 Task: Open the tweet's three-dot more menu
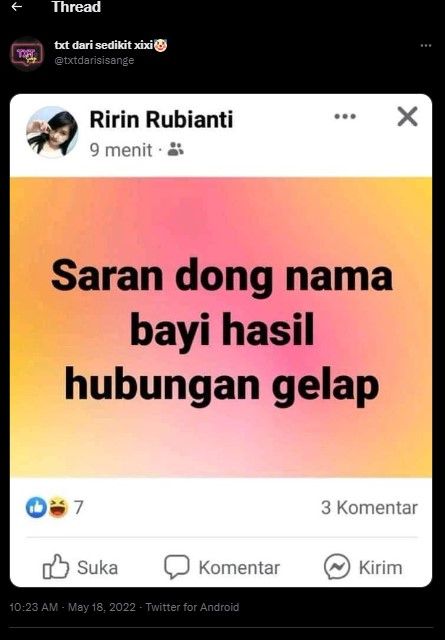coord(426,45)
